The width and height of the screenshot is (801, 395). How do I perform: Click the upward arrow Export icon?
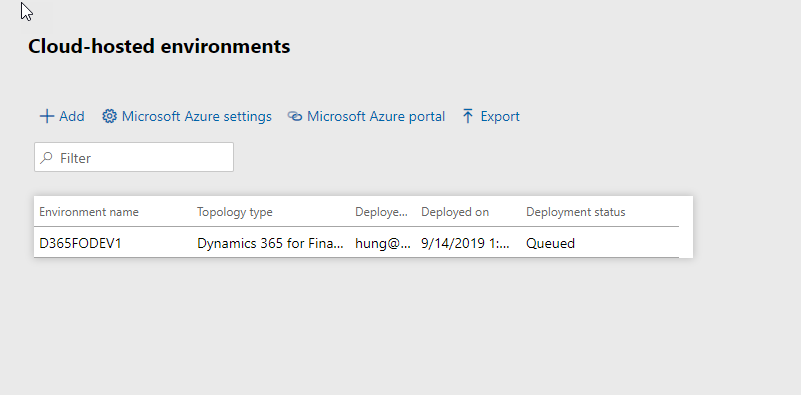pyautogui.click(x=467, y=117)
